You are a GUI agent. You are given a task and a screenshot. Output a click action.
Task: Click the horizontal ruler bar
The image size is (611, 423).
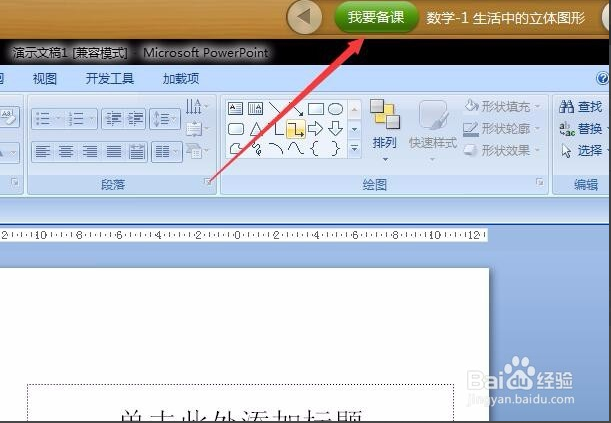click(x=244, y=235)
